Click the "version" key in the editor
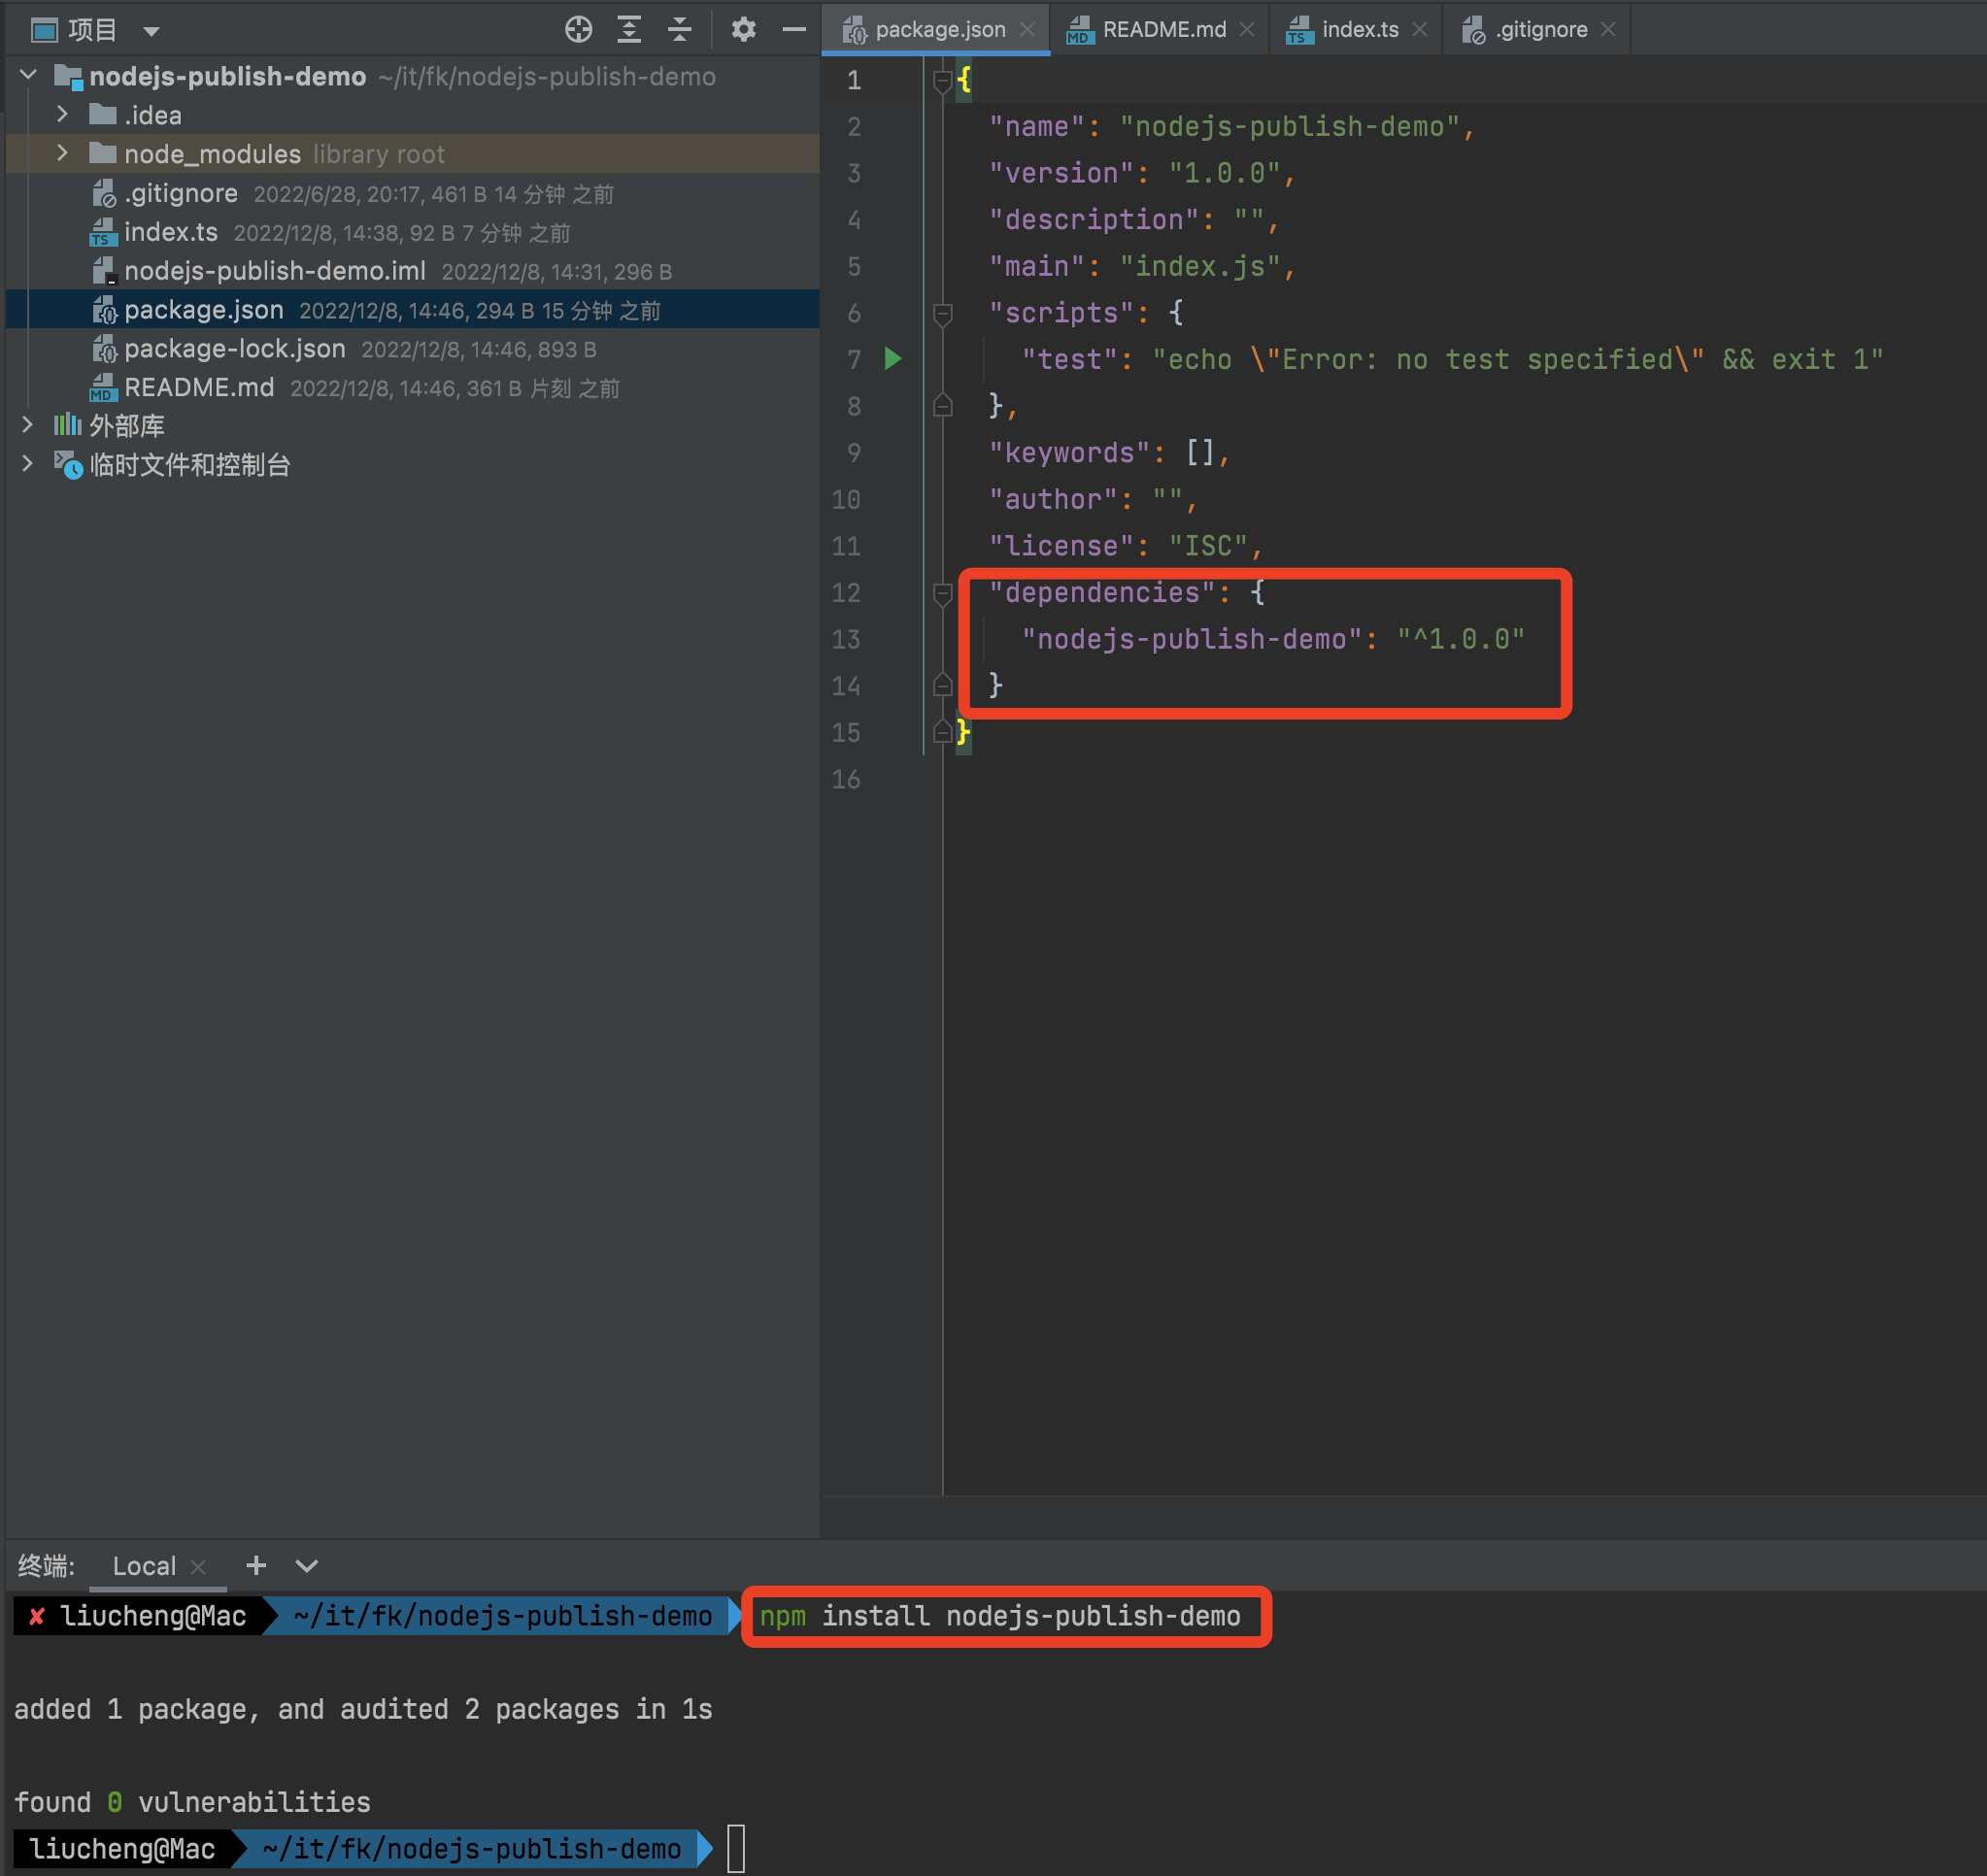Image resolution: width=1987 pixels, height=1876 pixels. (x=1060, y=174)
